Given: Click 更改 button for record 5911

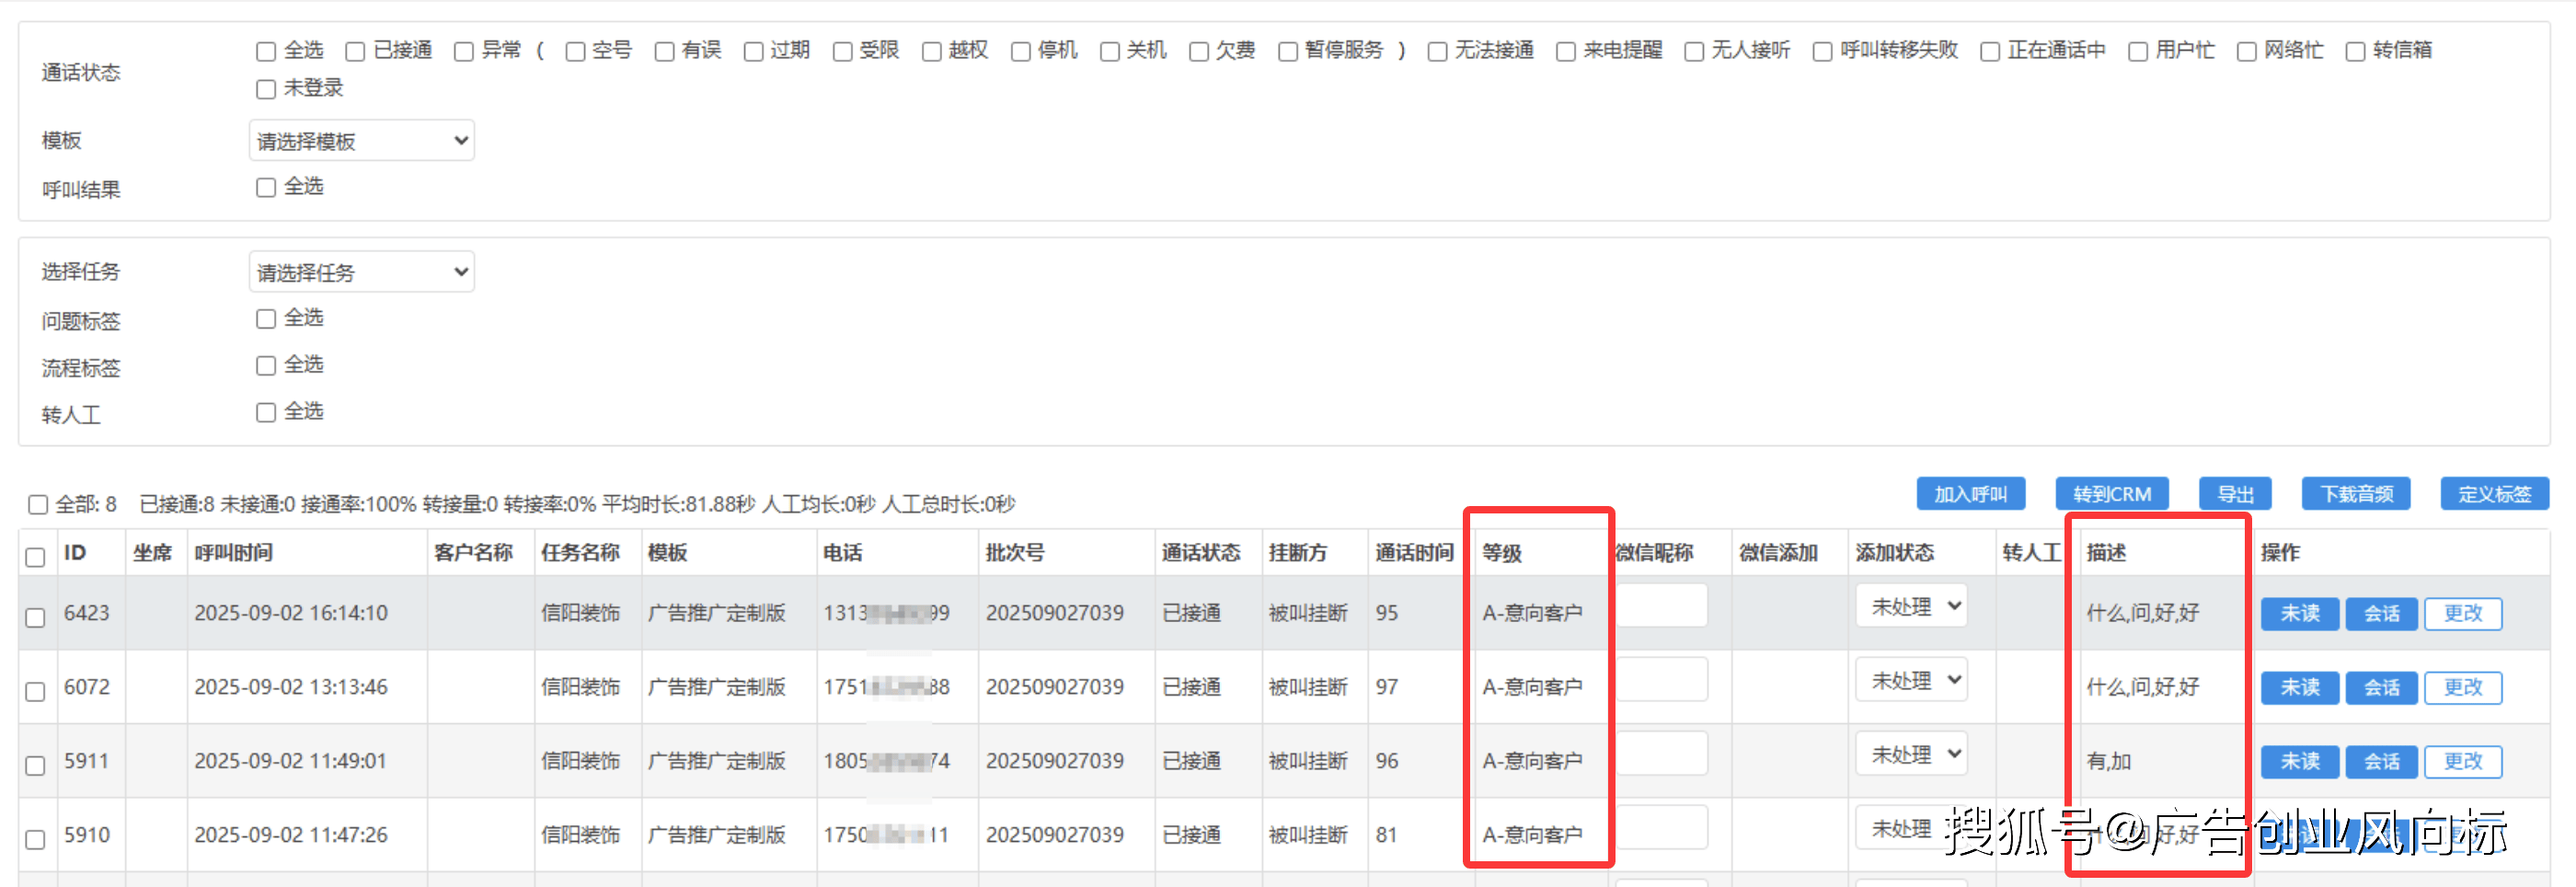Looking at the screenshot, I should pyautogui.click(x=2462, y=761).
